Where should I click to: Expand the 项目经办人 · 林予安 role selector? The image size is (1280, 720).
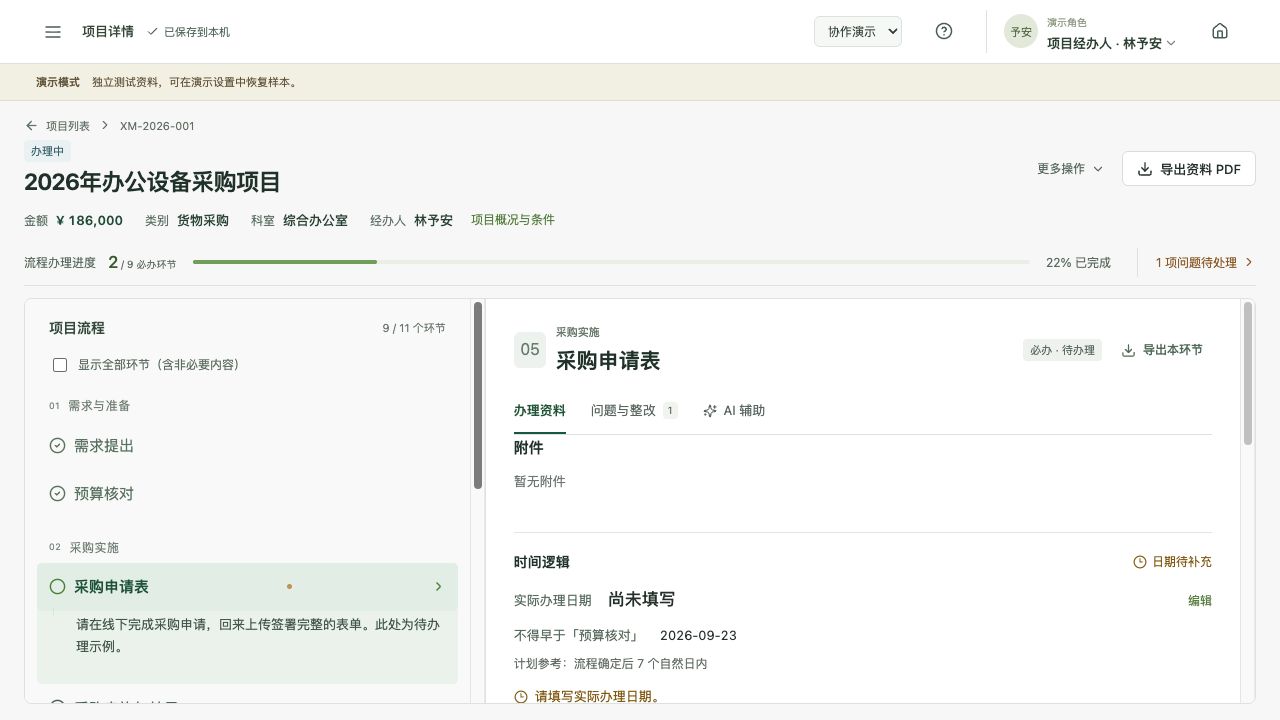[1111, 43]
